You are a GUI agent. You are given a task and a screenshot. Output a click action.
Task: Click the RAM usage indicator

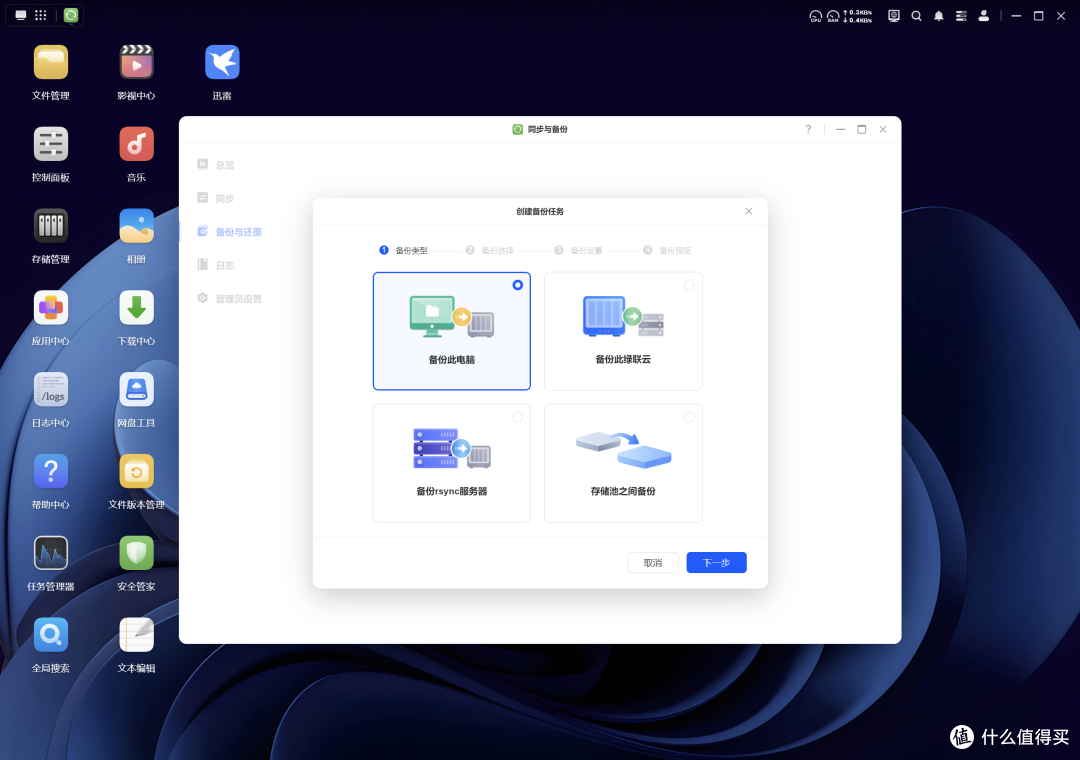833,16
